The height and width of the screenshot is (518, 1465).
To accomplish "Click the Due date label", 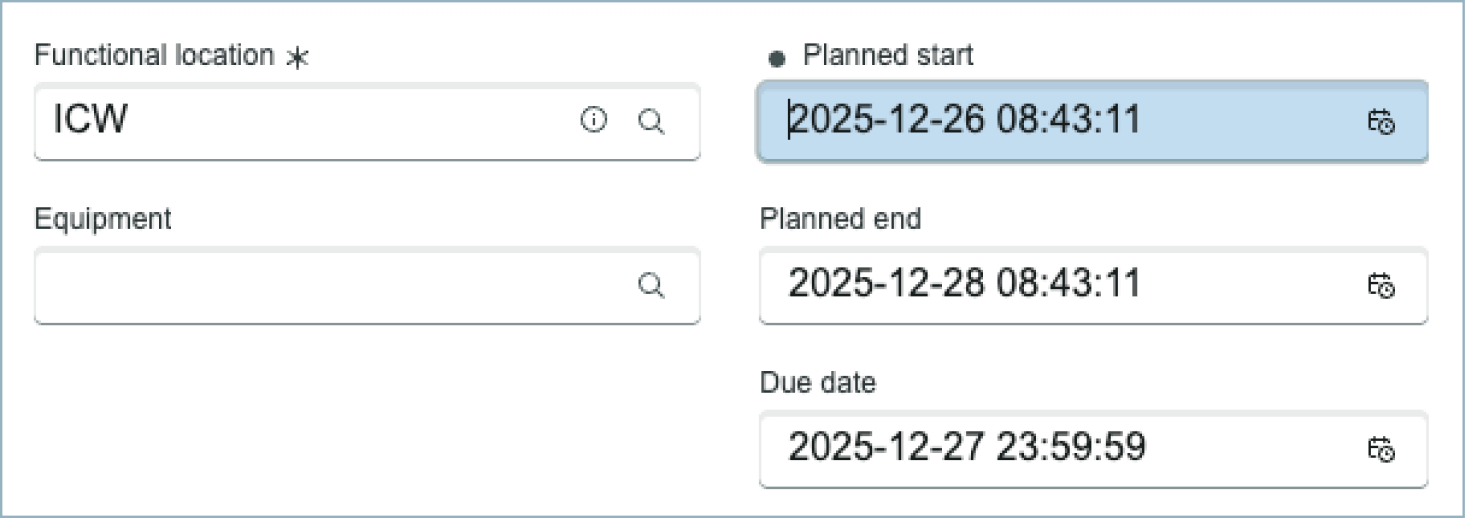I will pos(818,382).
